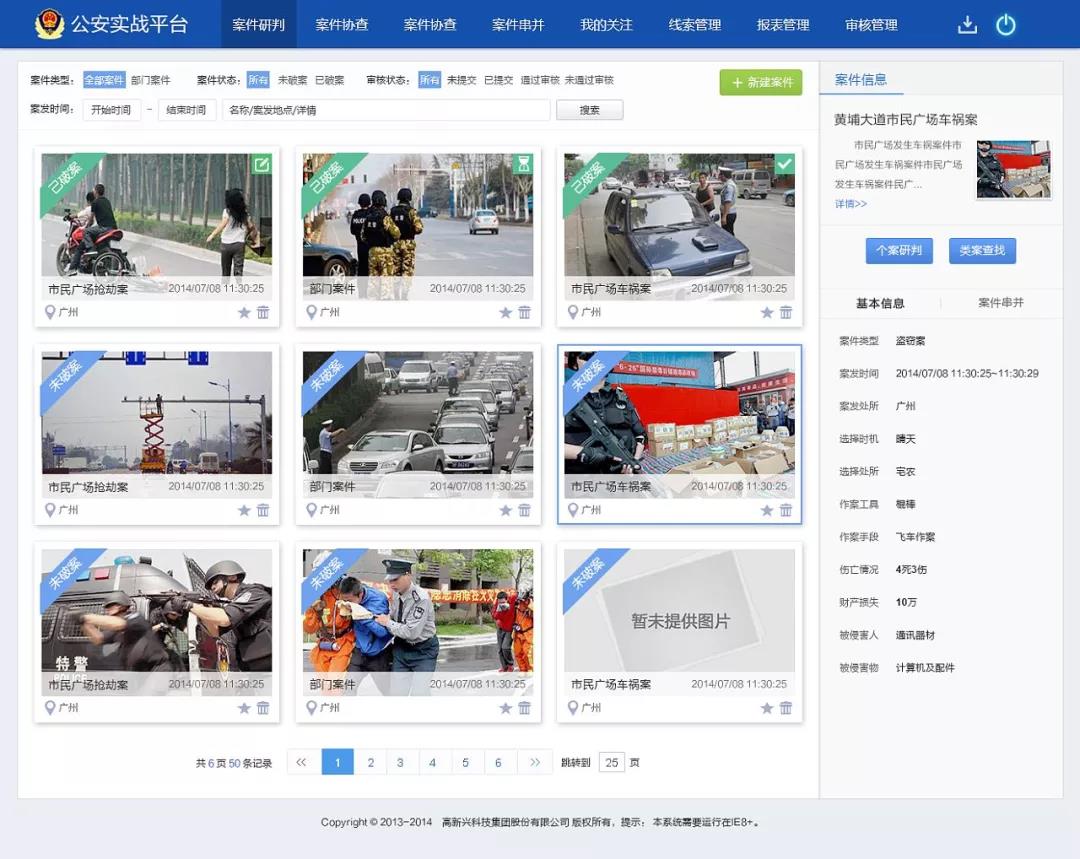Click the case photo thumbnail in right panel
Screen dimensions: 1080x859
1013,170
